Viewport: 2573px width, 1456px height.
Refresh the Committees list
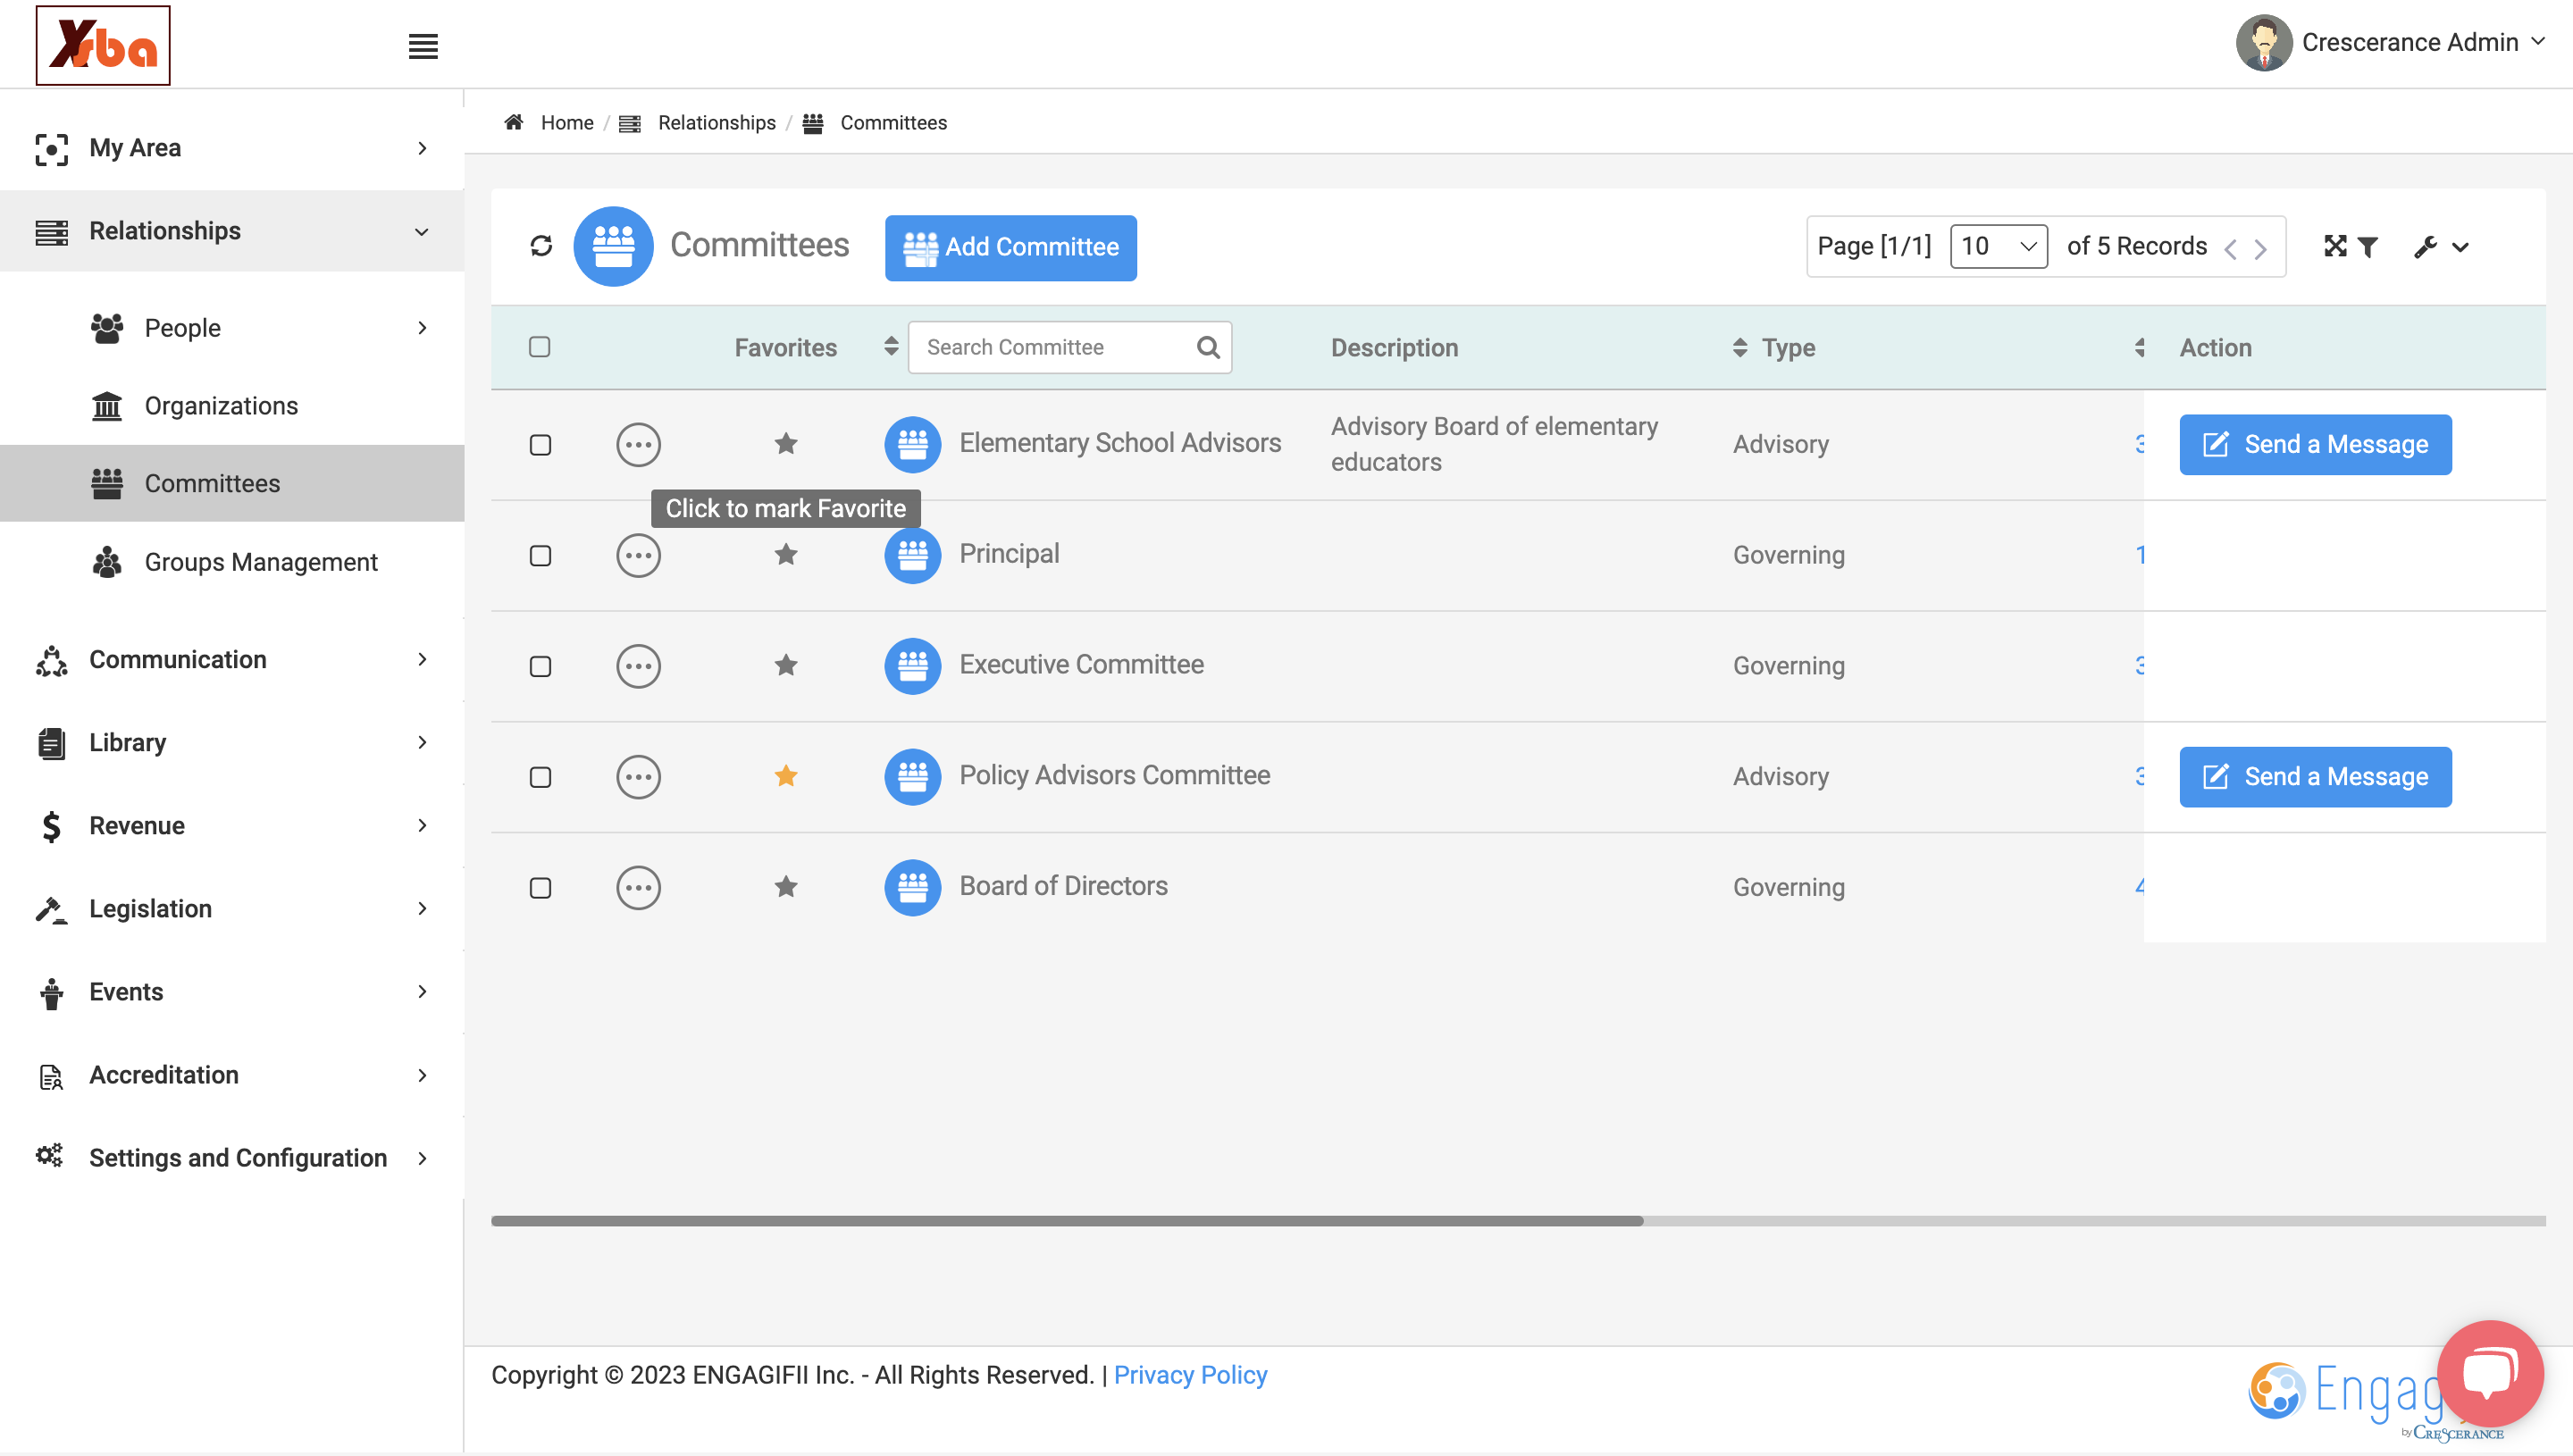click(541, 246)
